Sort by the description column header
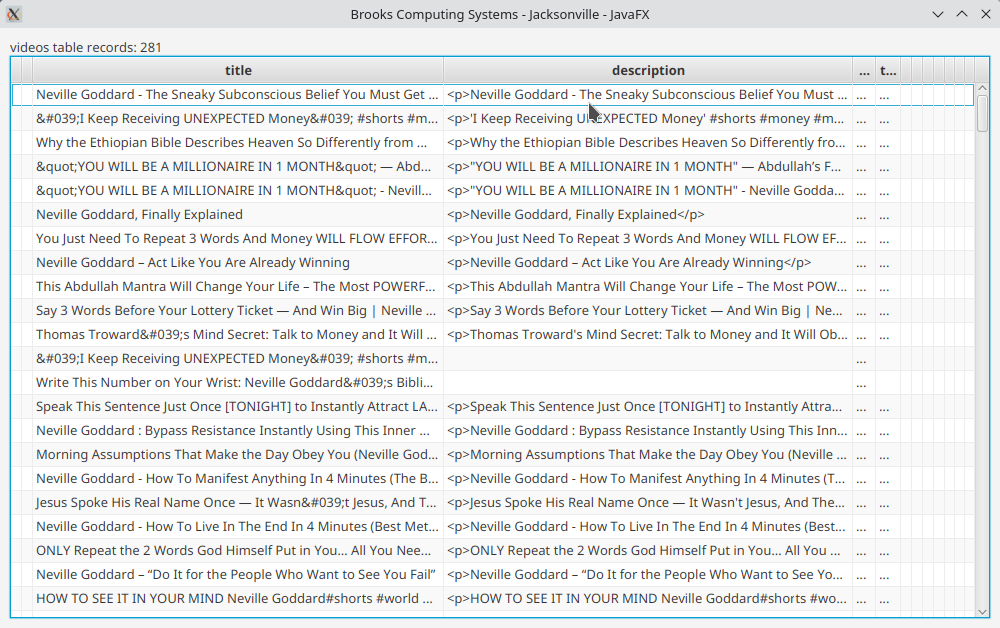The width and height of the screenshot is (1000, 628). click(x=648, y=71)
